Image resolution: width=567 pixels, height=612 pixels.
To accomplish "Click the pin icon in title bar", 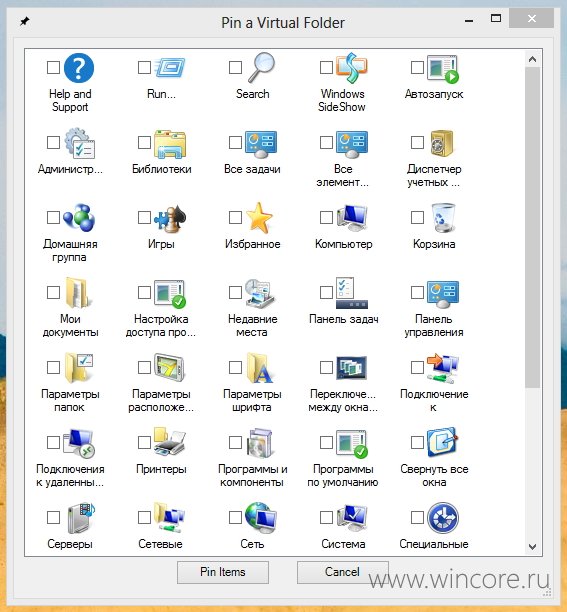I will (25, 21).
